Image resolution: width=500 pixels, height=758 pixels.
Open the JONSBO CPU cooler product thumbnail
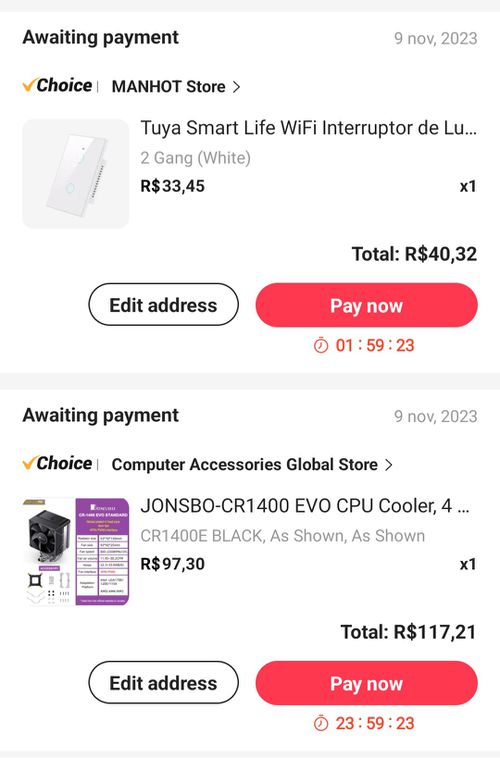(x=75, y=552)
